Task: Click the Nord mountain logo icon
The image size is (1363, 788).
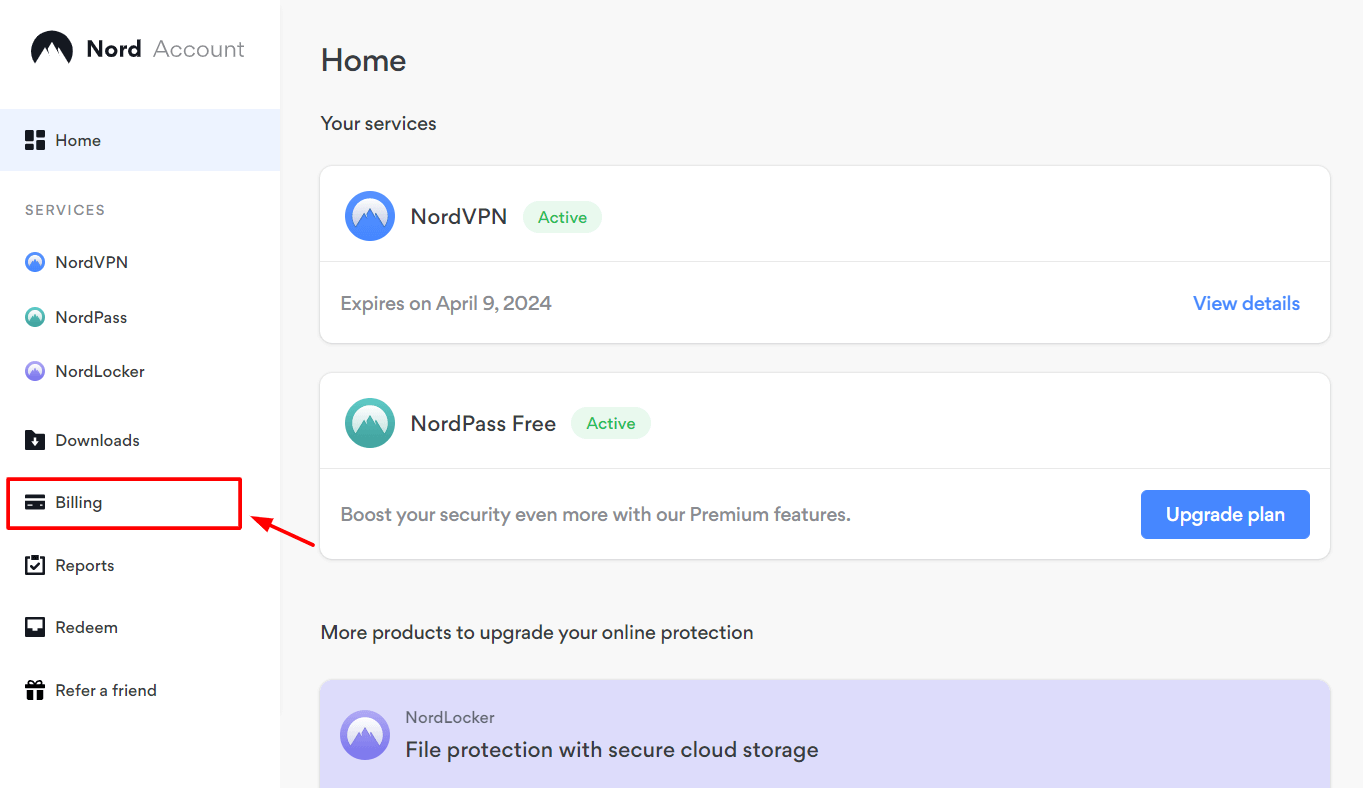Action: (51, 48)
